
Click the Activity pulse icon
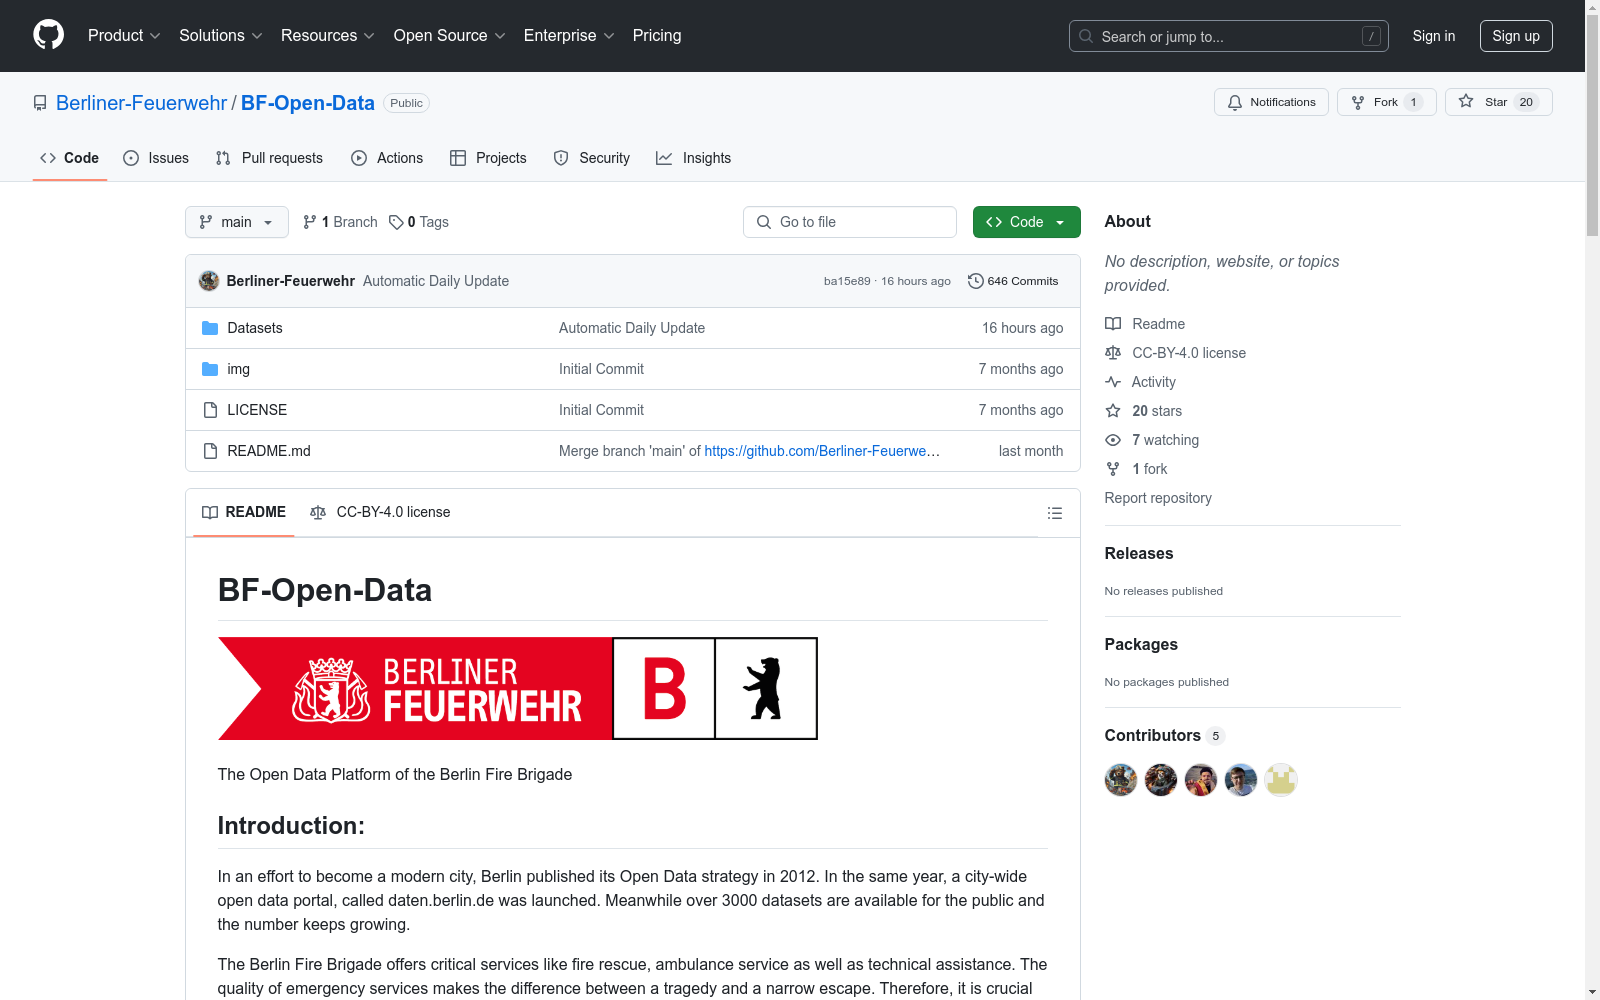[x=1113, y=382]
